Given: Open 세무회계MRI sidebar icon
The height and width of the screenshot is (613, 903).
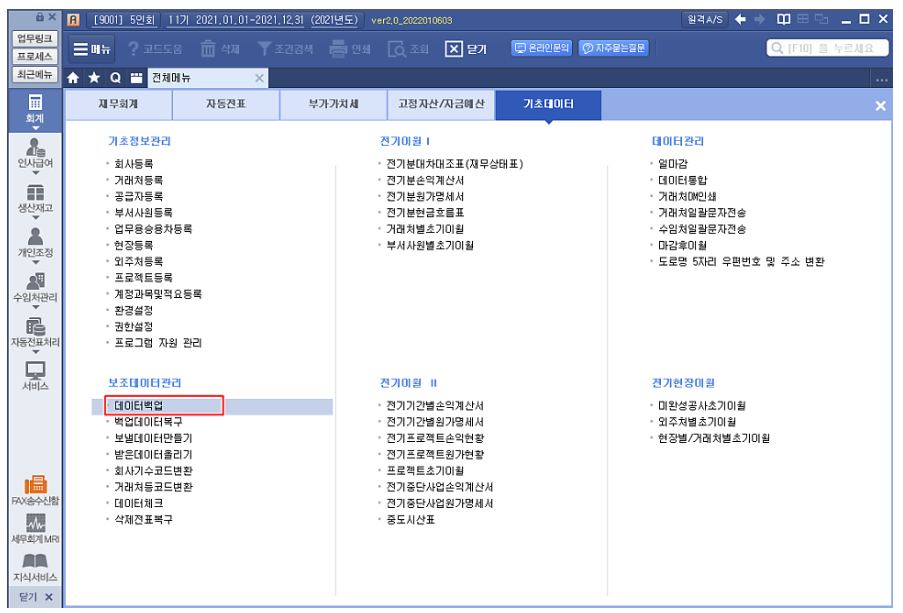Looking at the screenshot, I should (x=35, y=529).
